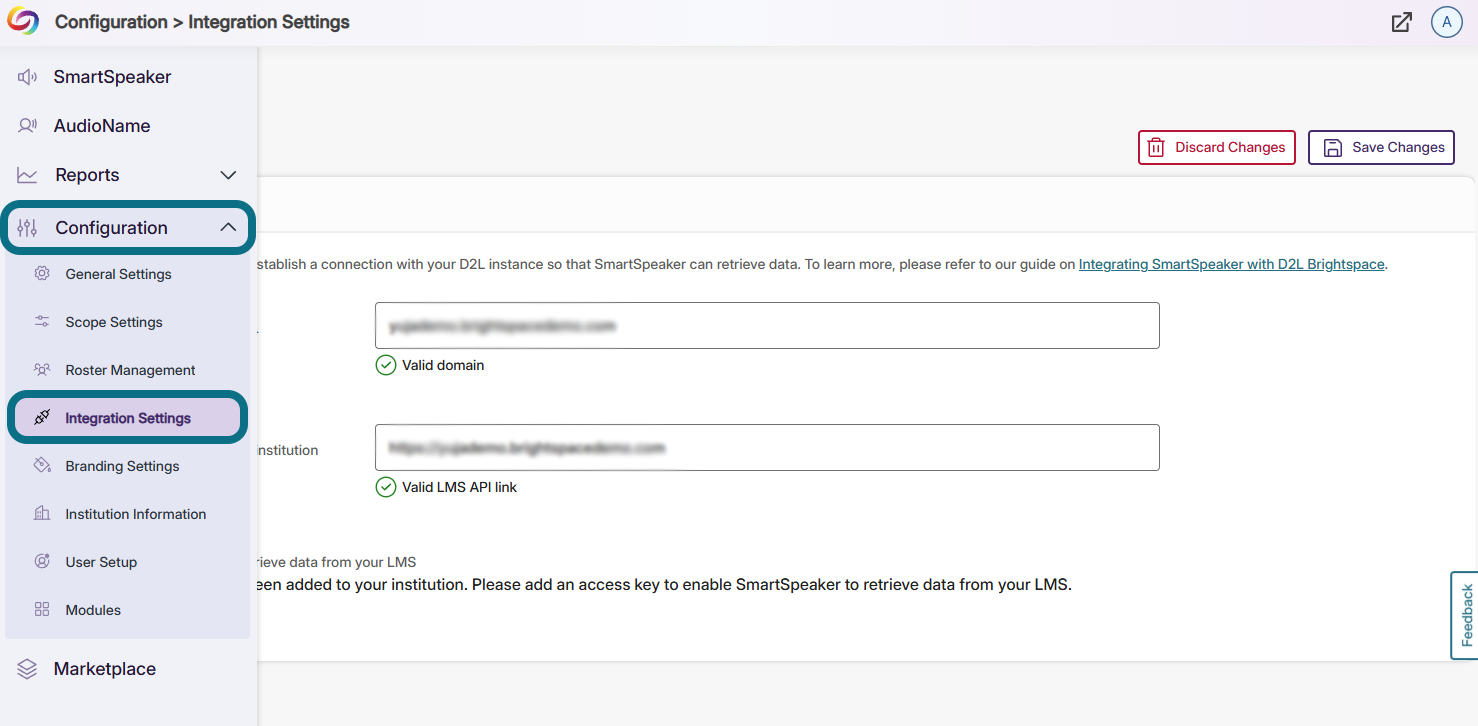This screenshot has width=1478, height=726.
Task: Click the Institution Information building icon
Action: [40, 513]
